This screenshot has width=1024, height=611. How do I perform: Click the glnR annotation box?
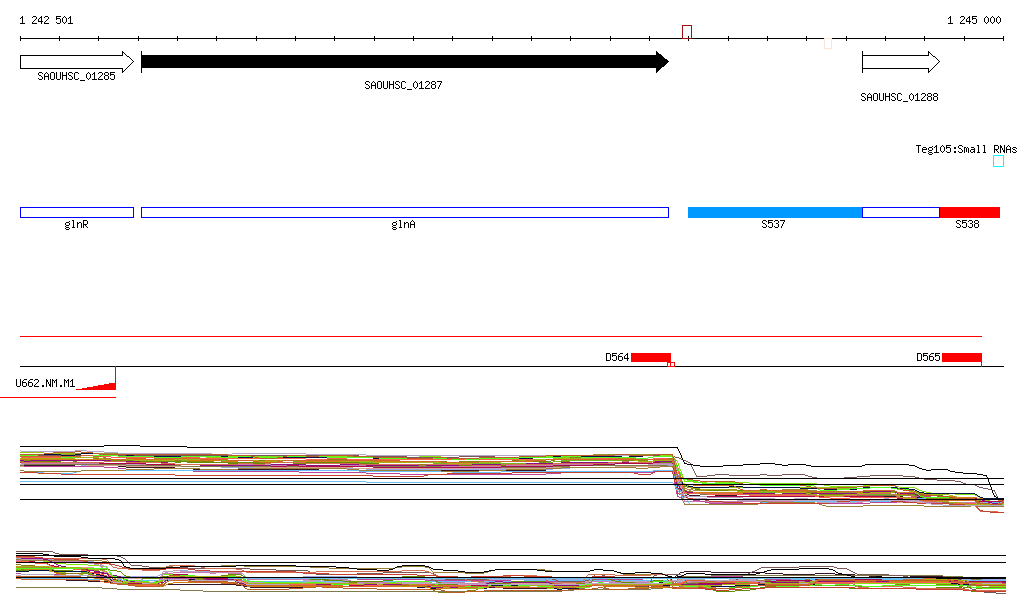pos(76,212)
